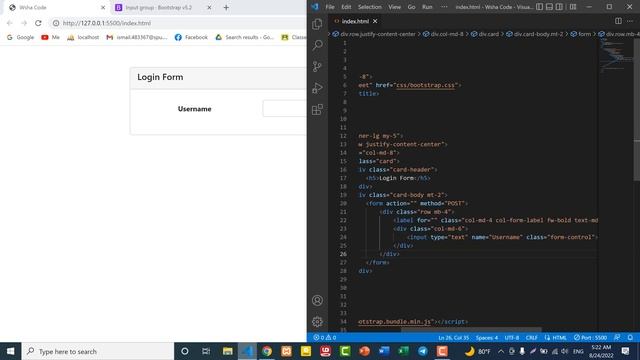Screen dimensions: 640x360
Task: Open Word from the taskbar
Action: (384, 351)
